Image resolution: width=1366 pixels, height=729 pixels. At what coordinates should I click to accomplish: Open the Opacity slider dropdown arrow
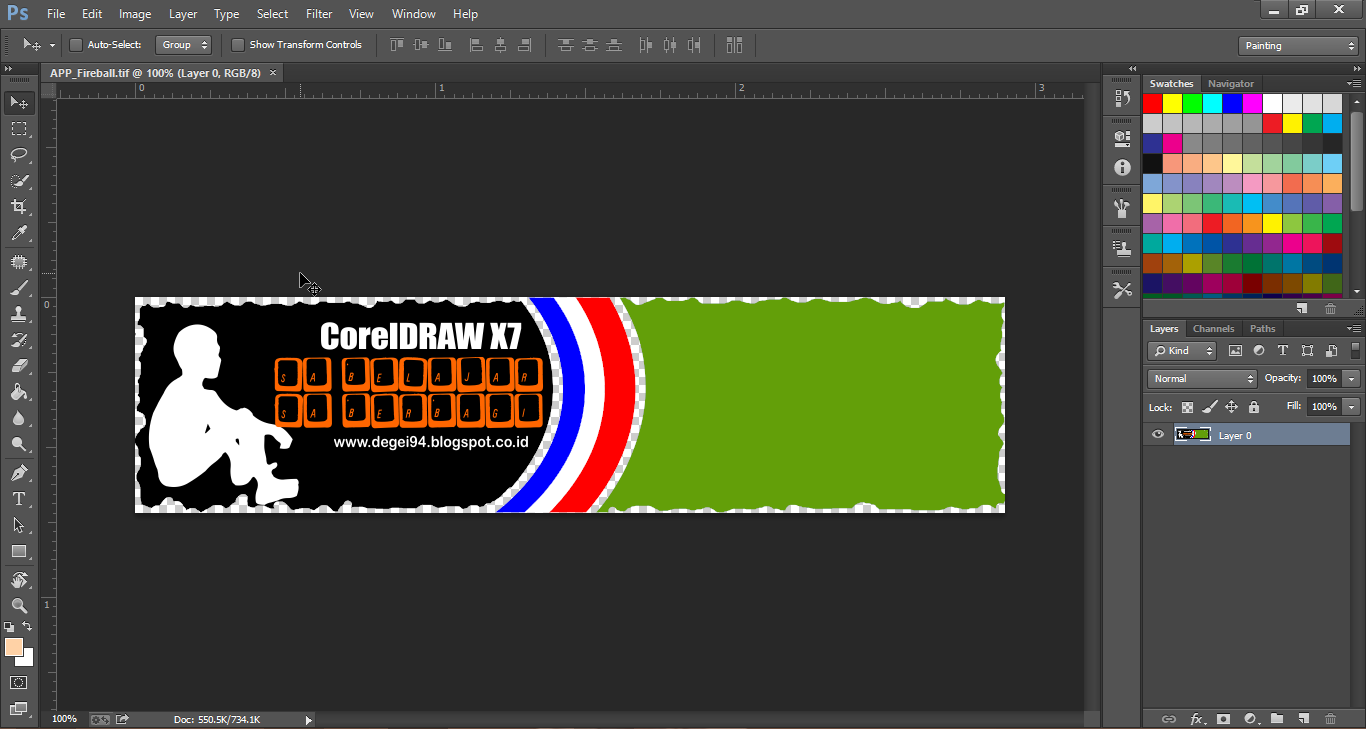point(1352,379)
